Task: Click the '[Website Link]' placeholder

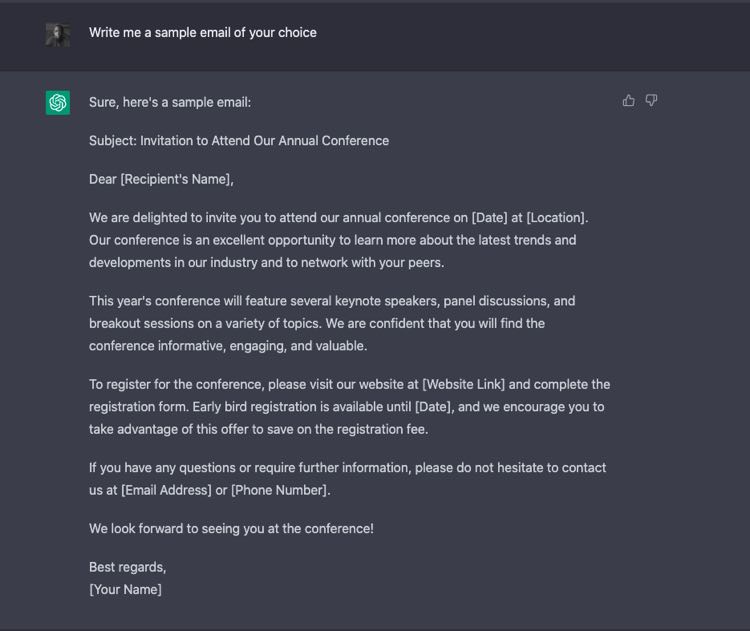Action: coord(463,385)
